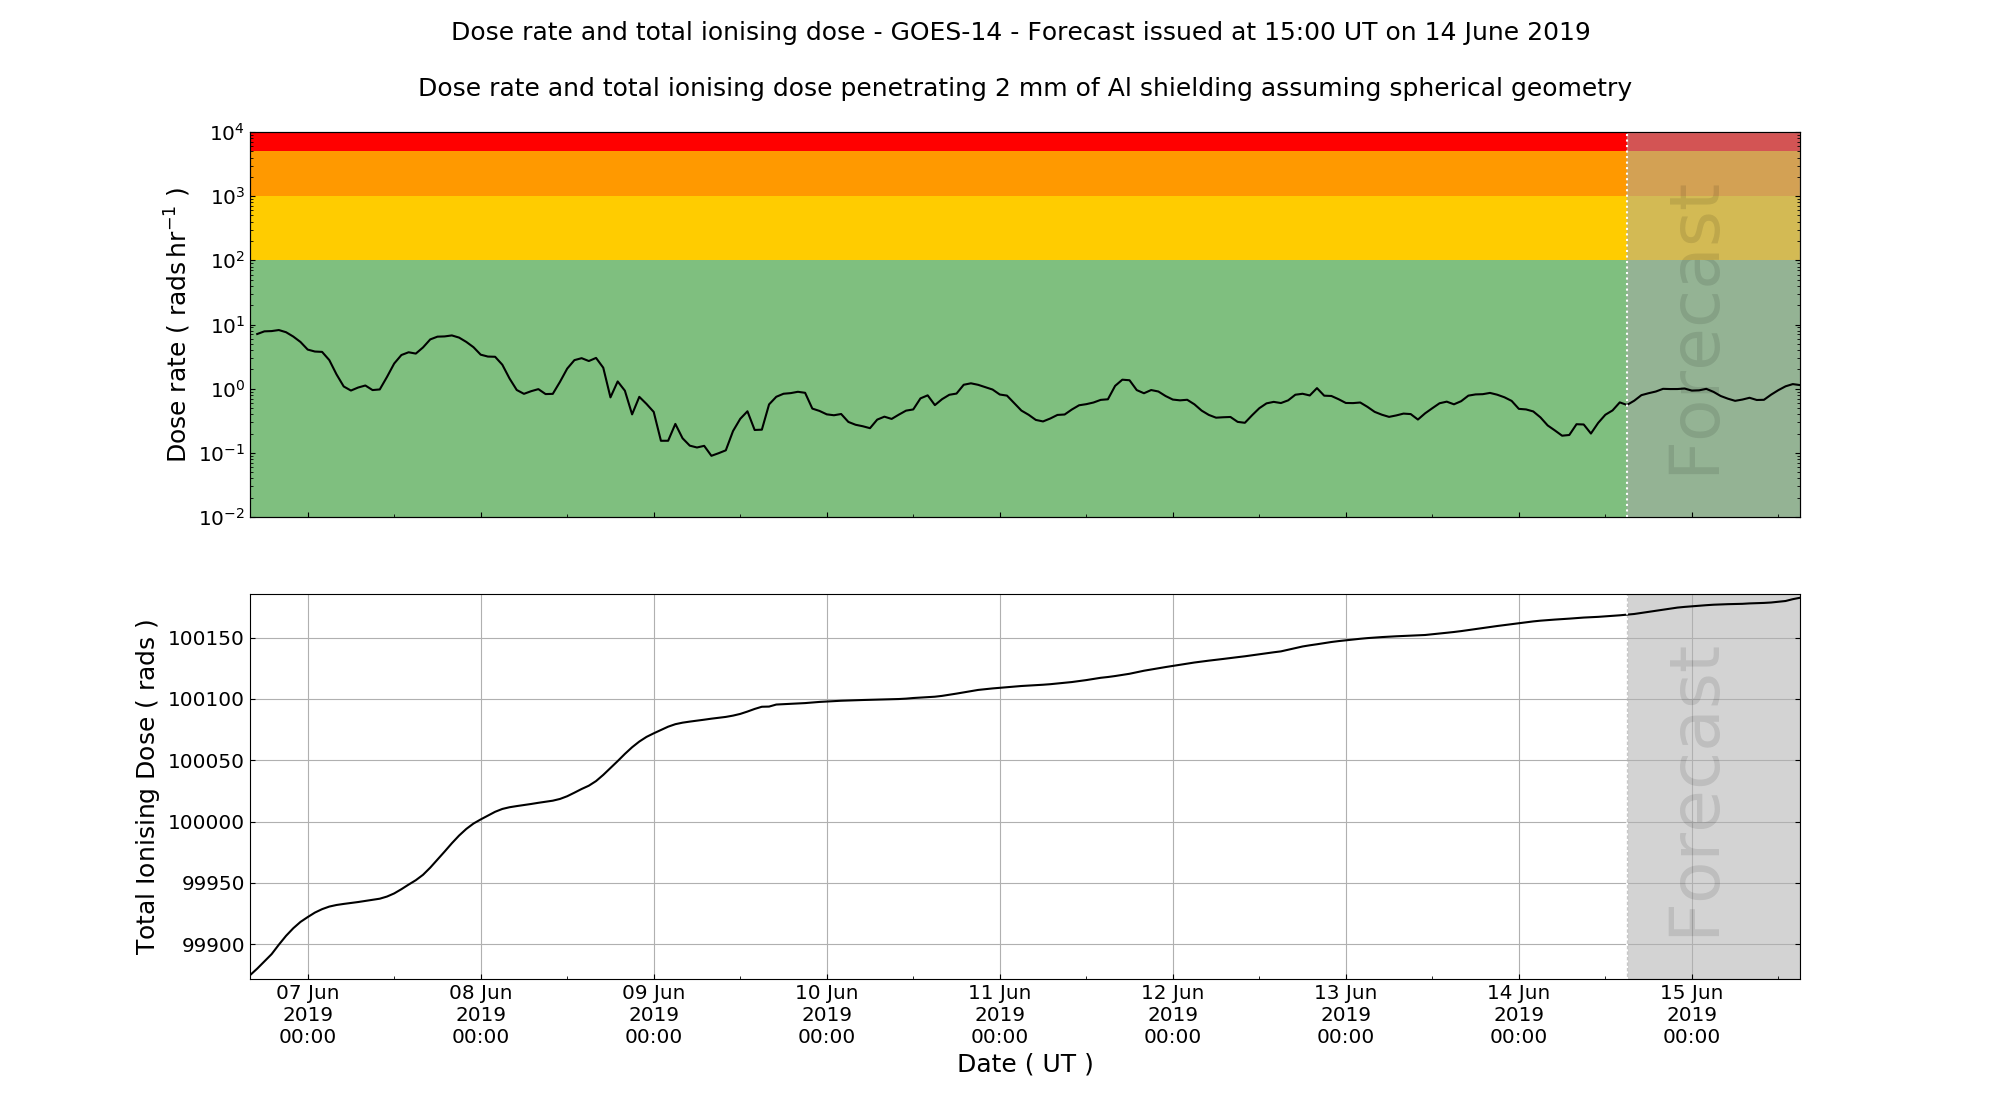The height and width of the screenshot is (1100, 2000).
Task: Click the red band at top of dose rate chart
Action: click(938, 141)
